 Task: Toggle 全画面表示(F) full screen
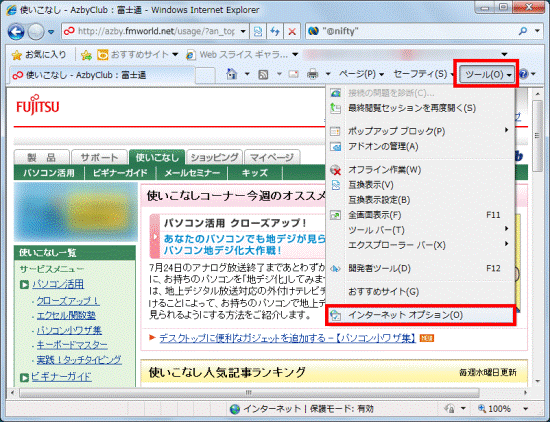(420, 215)
